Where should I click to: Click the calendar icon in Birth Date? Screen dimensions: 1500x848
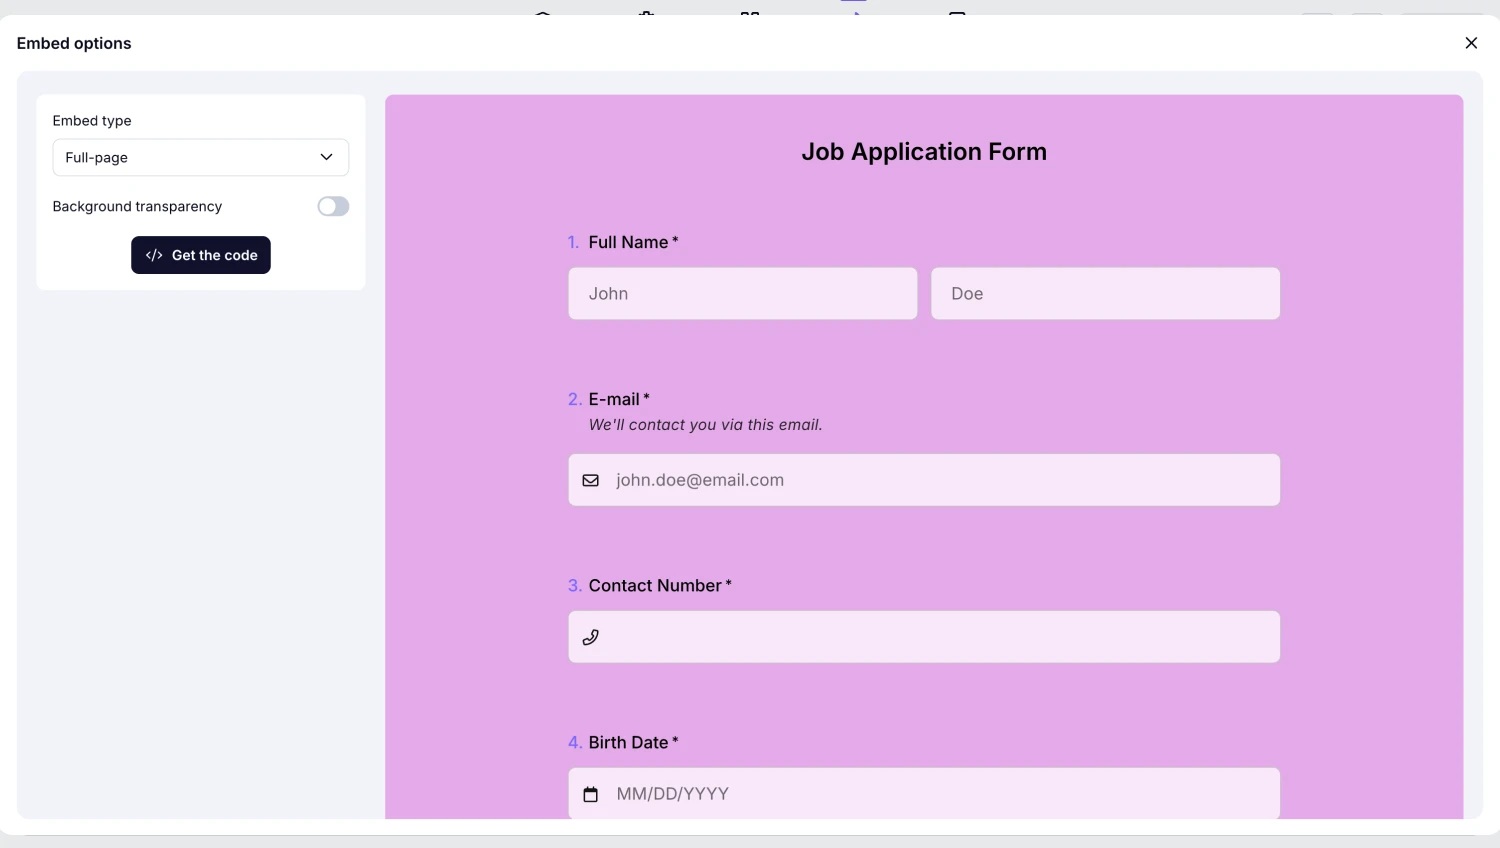(591, 794)
